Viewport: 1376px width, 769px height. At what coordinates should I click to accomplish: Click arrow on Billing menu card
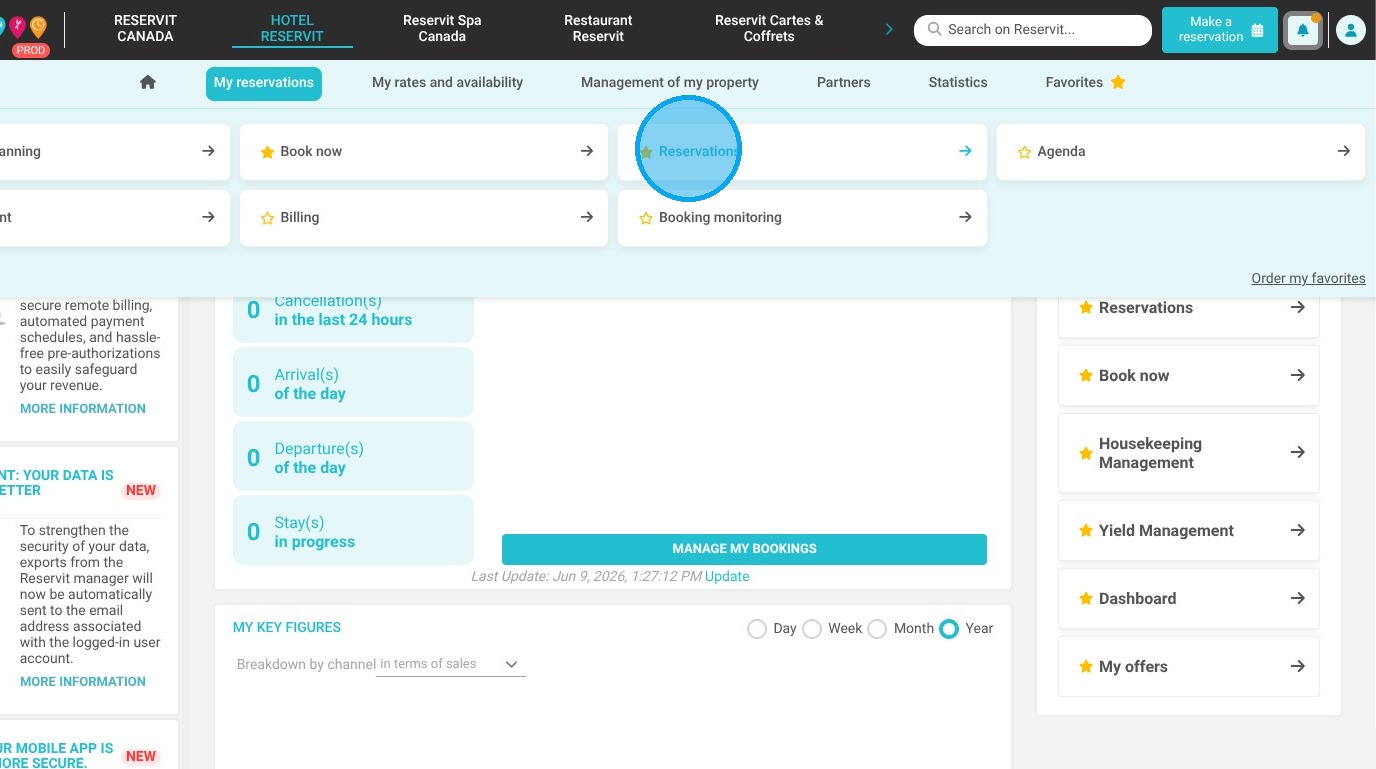[x=587, y=217]
